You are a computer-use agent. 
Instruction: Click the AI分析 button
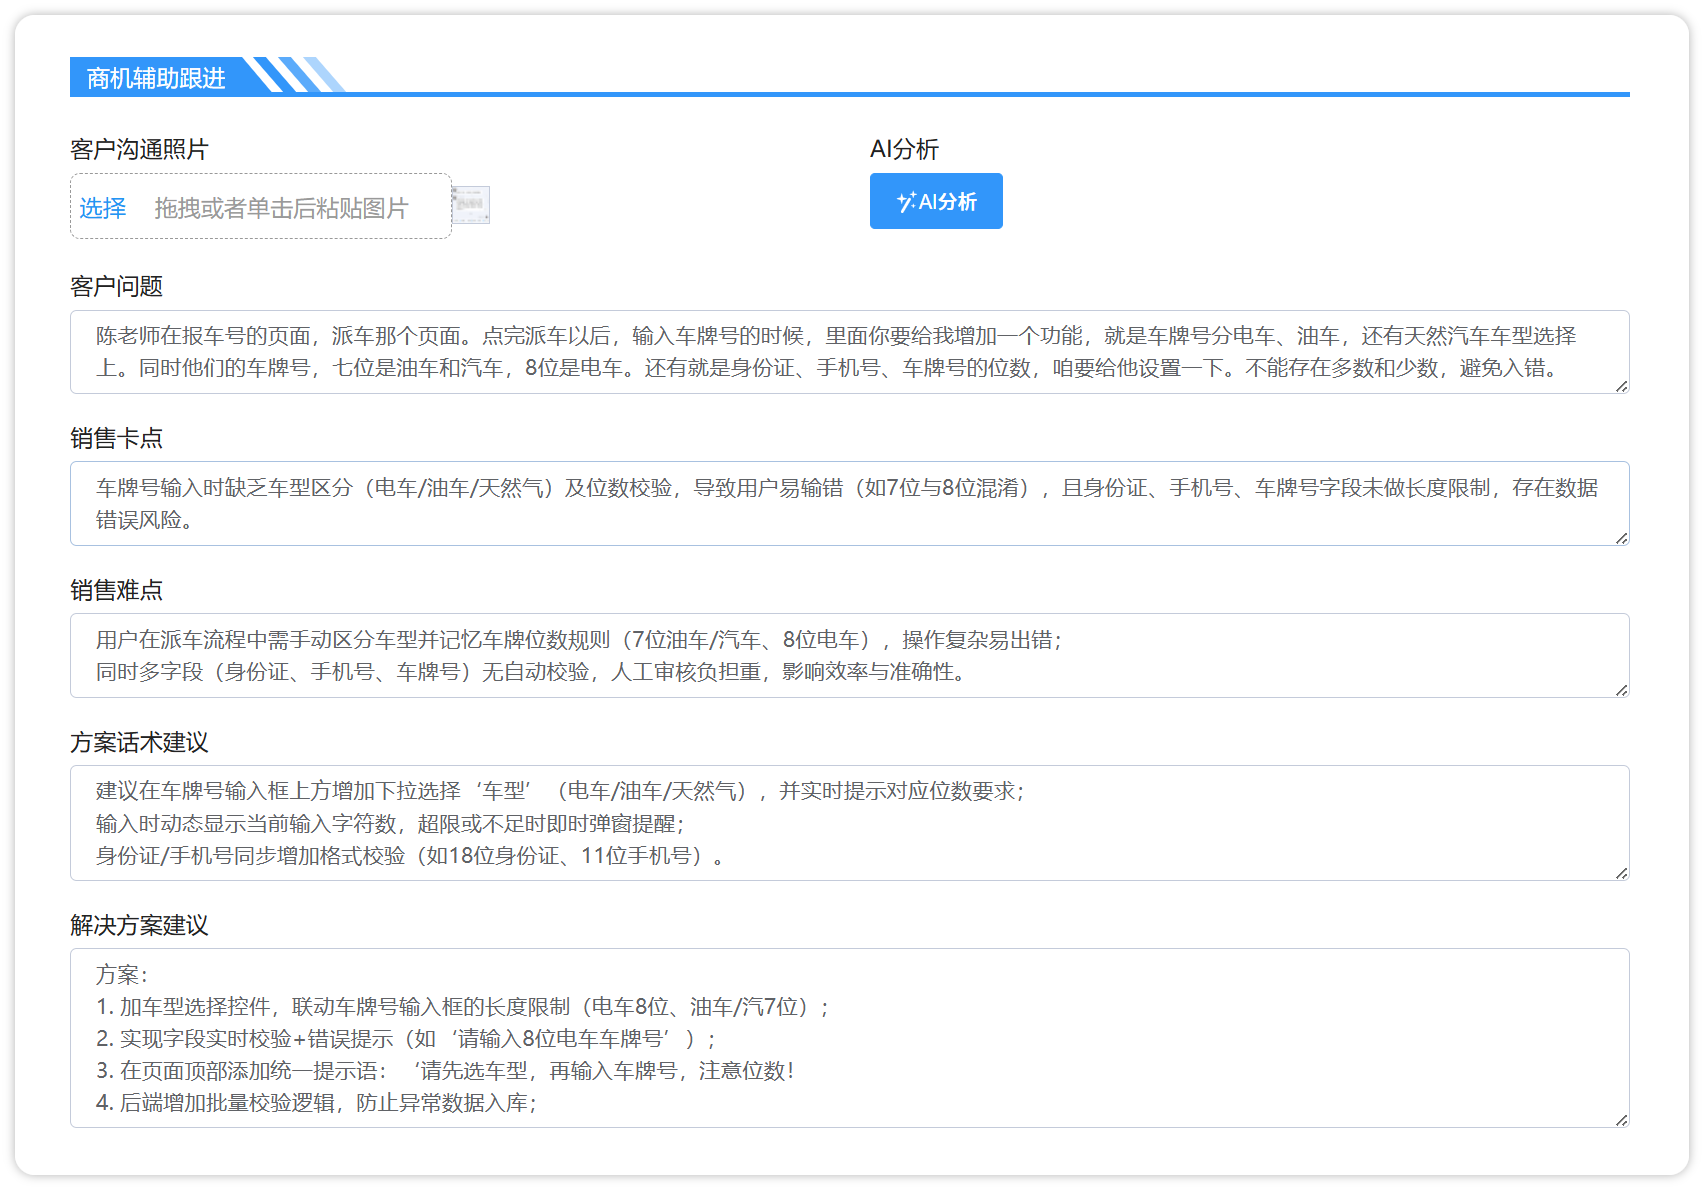coord(936,201)
